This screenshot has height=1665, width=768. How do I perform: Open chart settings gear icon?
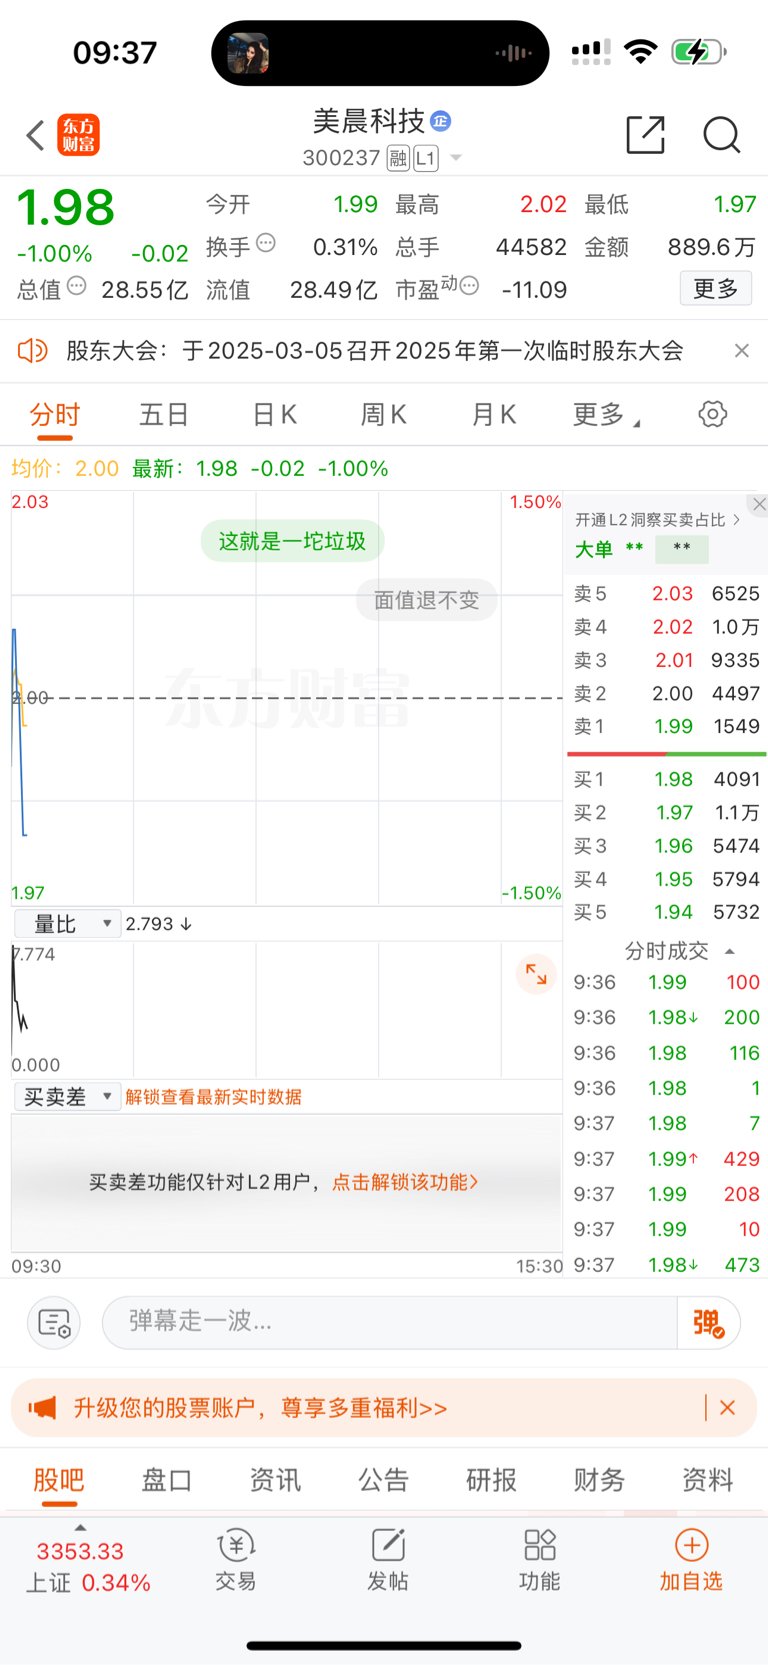[x=713, y=414]
